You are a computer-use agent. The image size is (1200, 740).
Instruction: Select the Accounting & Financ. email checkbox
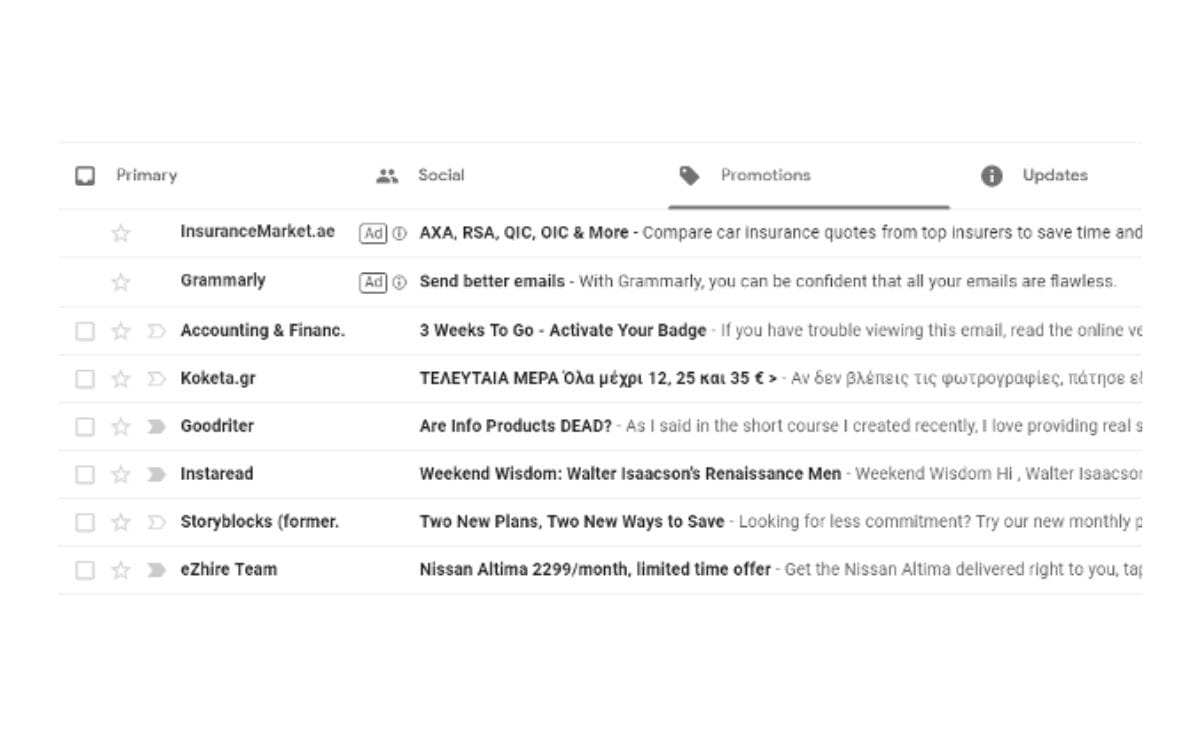point(85,331)
